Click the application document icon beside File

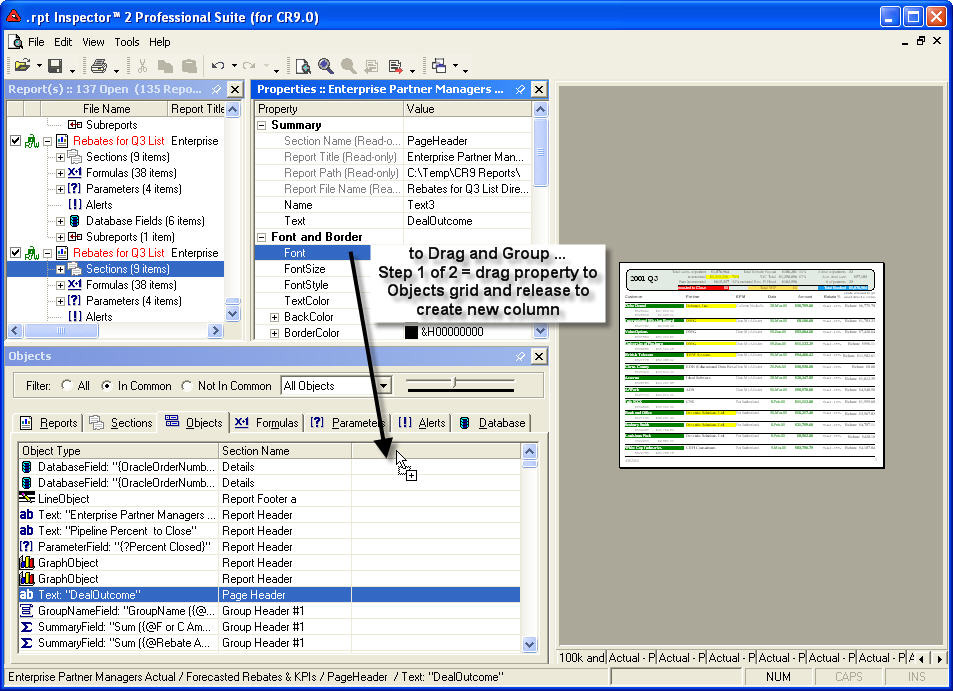(x=15, y=42)
